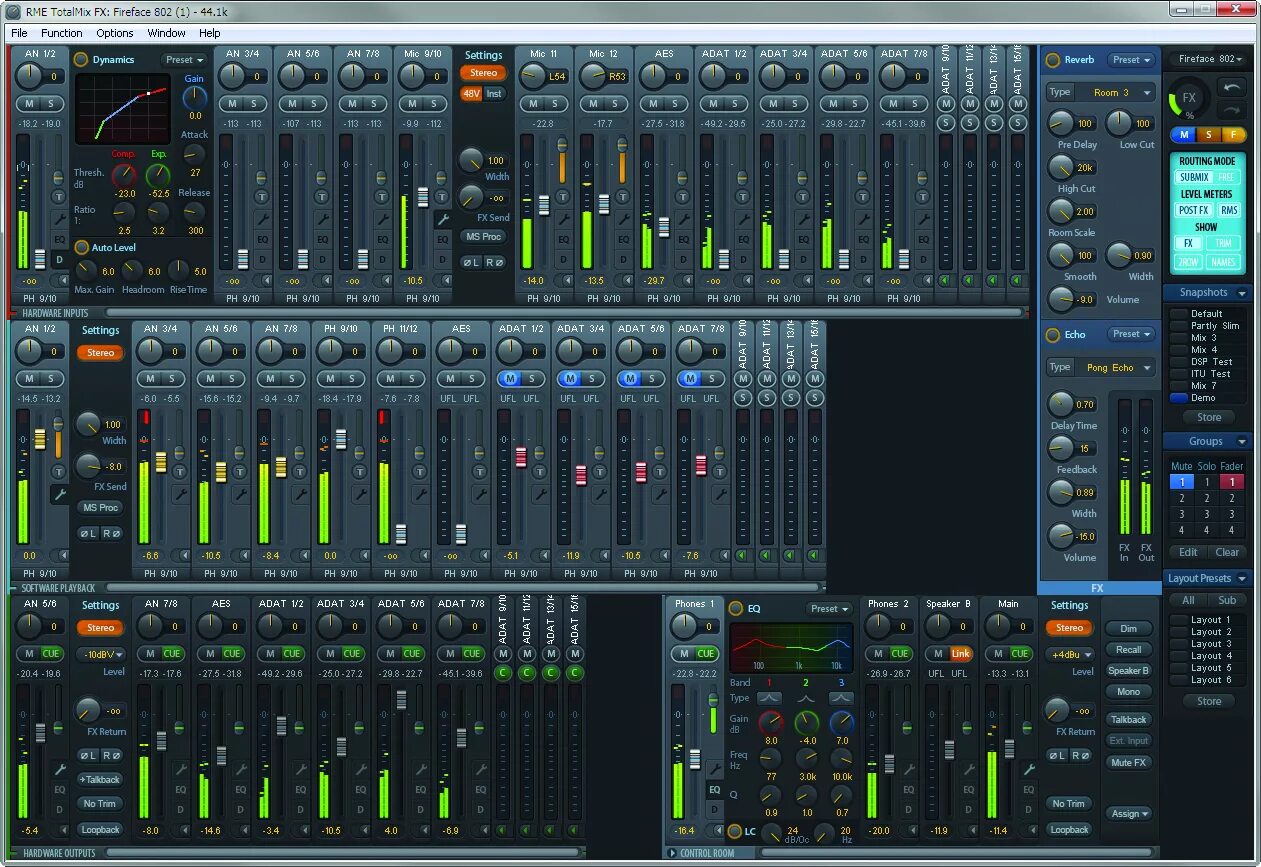Open the File menu

[19, 33]
